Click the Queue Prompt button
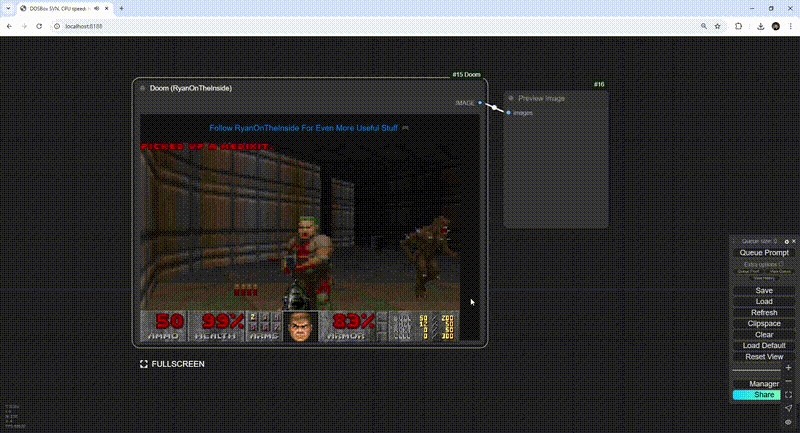The height and width of the screenshot is (433, 800). coord(764,252)
